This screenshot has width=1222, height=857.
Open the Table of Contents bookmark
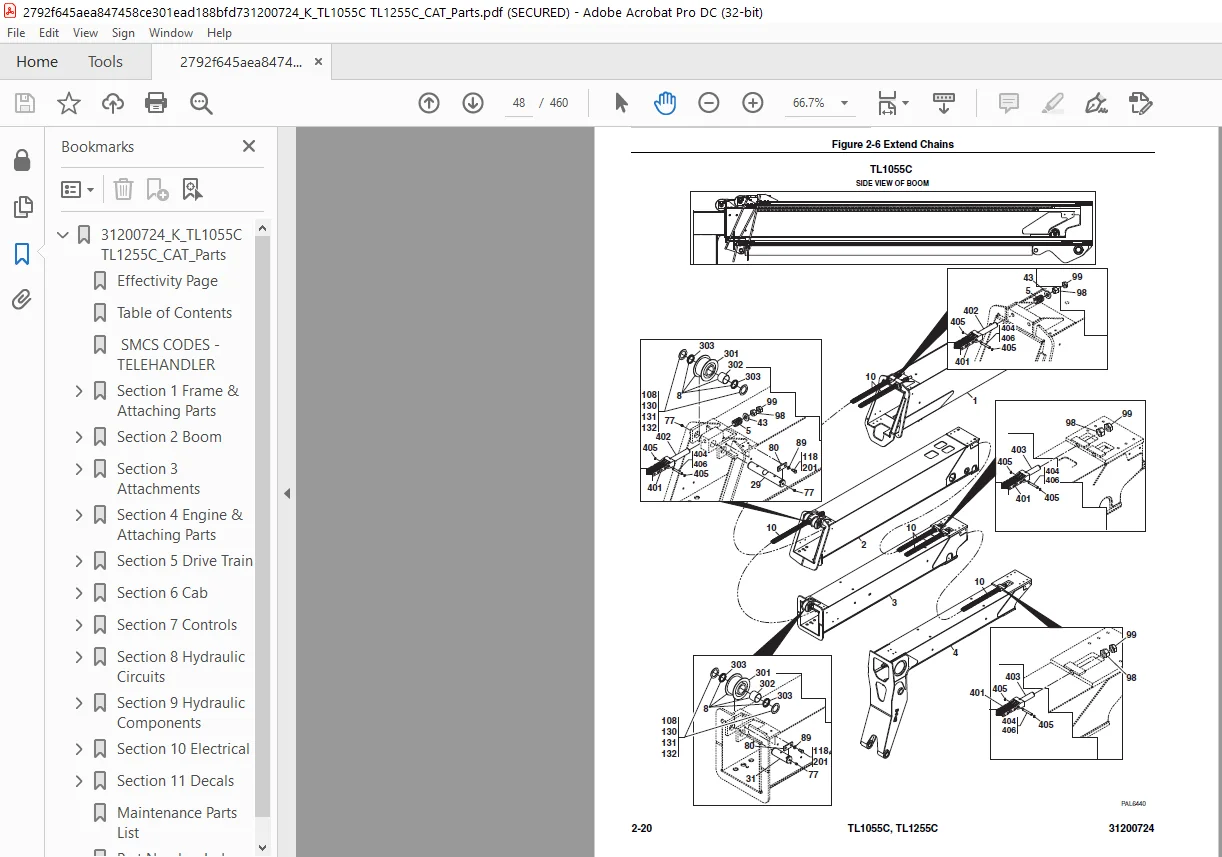click(174, 313)
